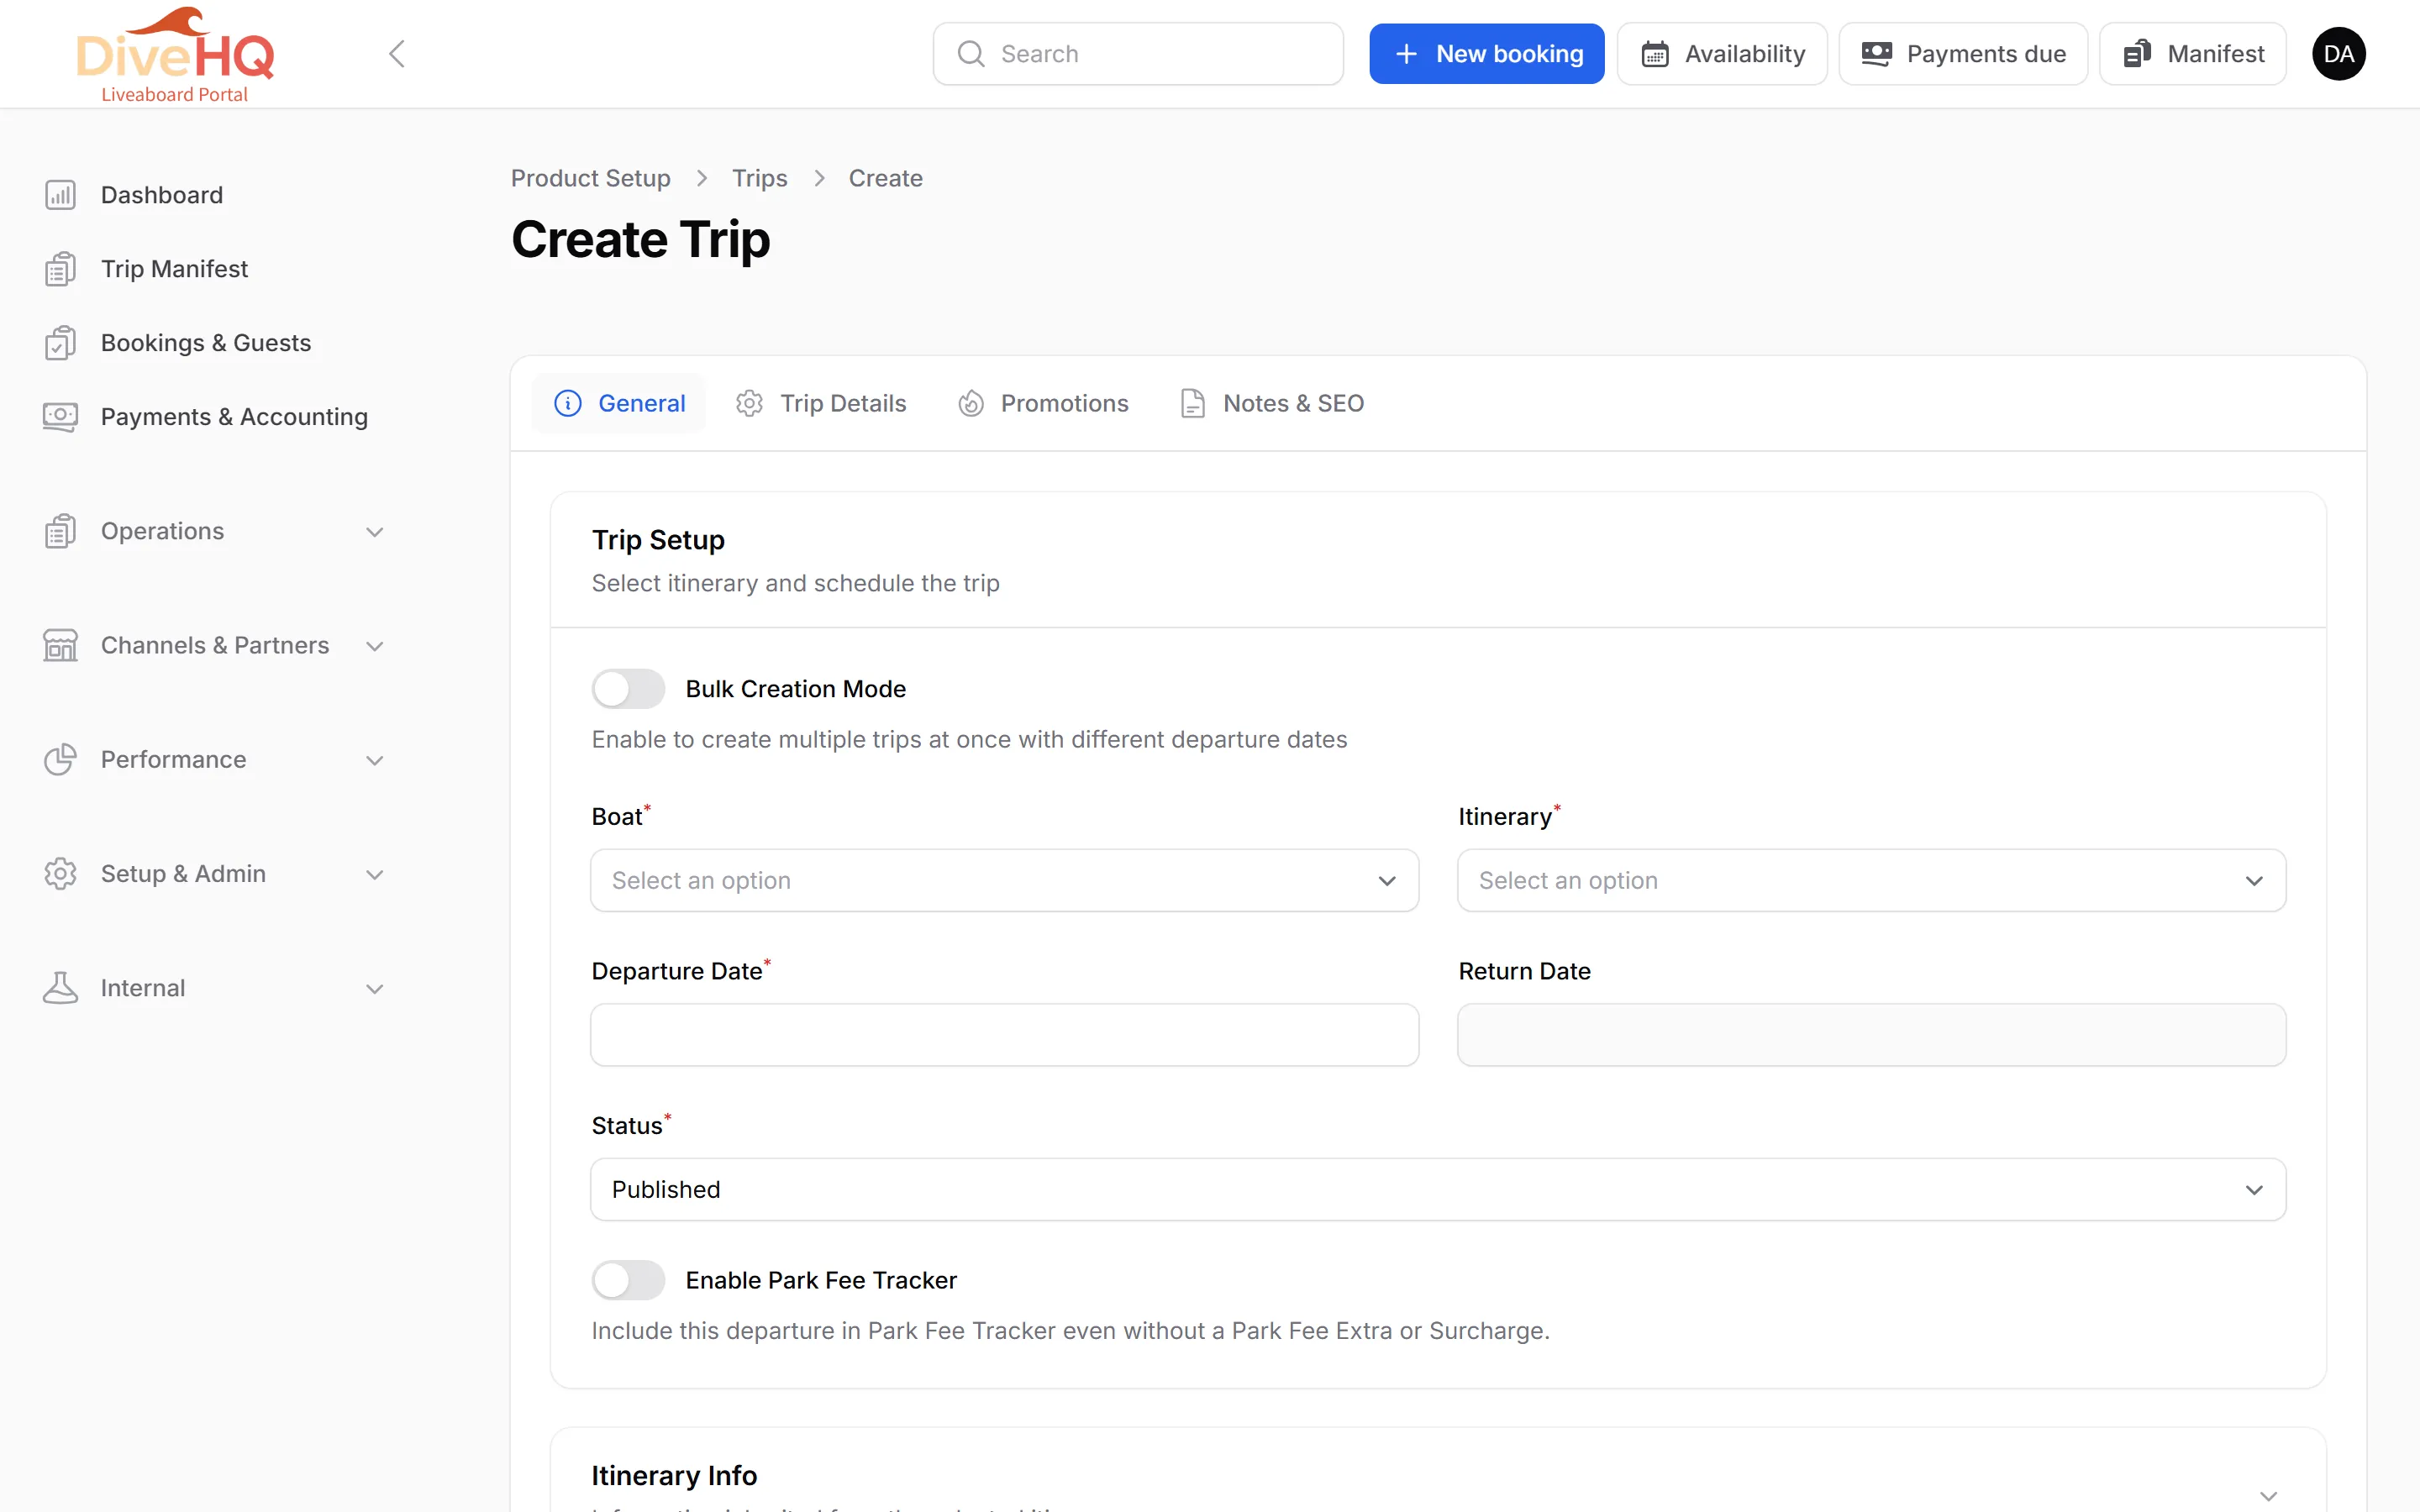
Task: Click the Setup & Admin gear icon
Action: [x=60, y=874]
